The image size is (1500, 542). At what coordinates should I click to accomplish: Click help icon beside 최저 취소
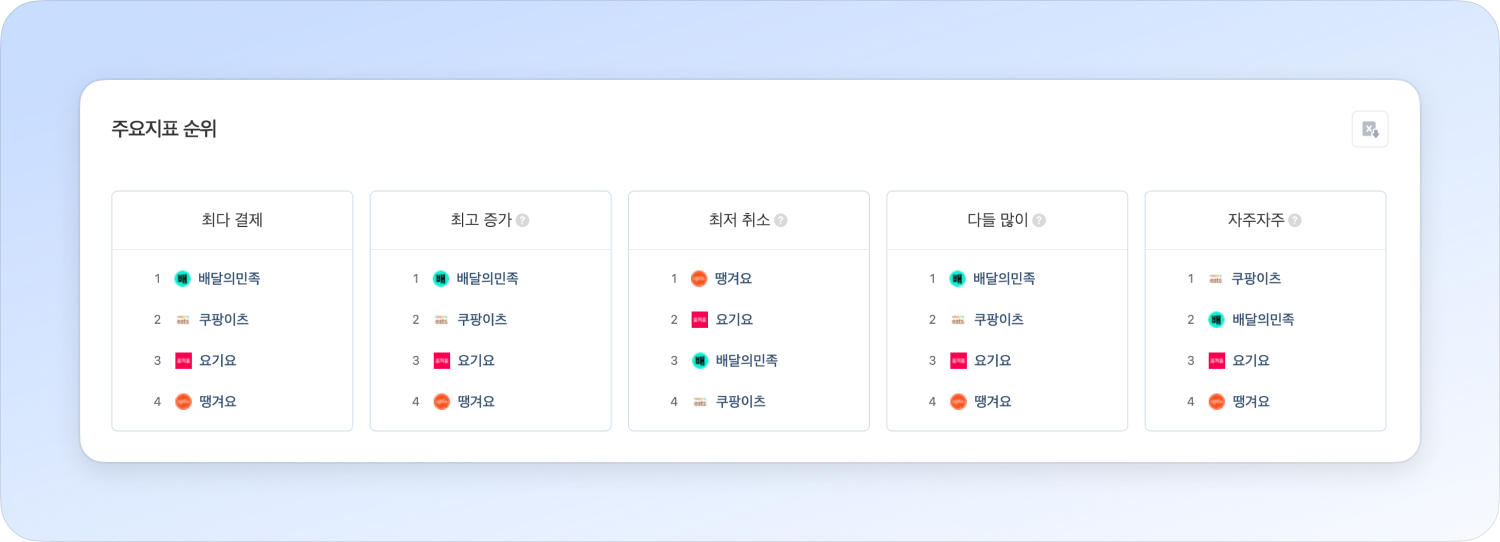coord(781,221)
